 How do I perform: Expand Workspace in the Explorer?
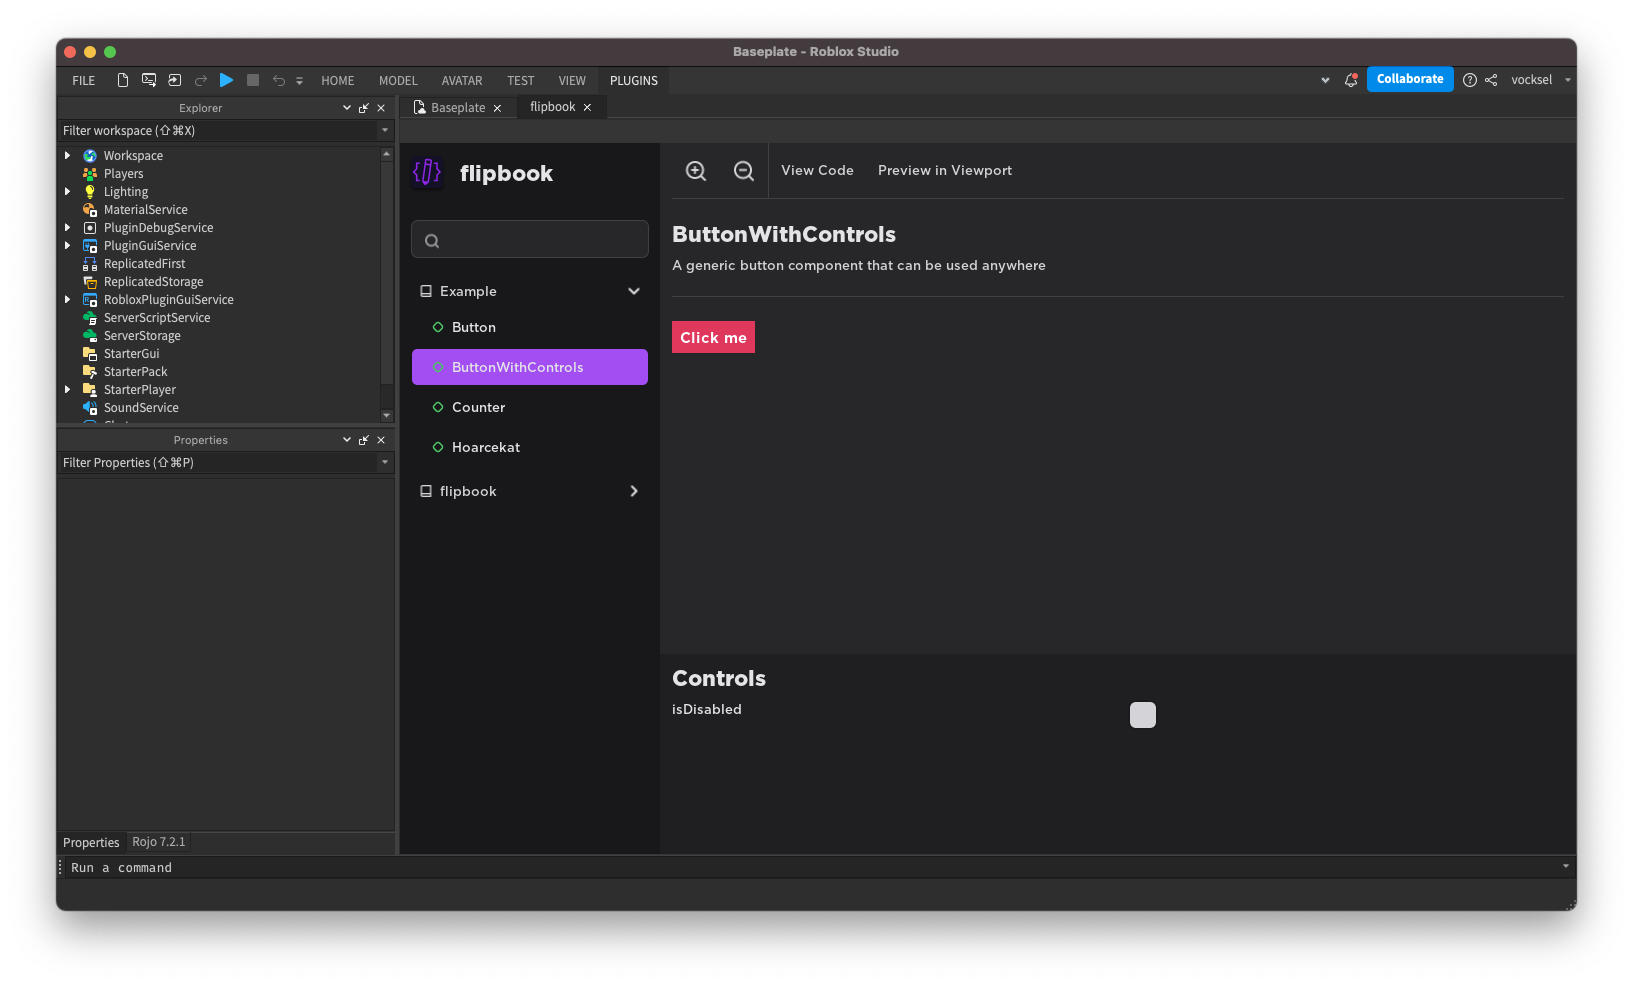click(68, 155)
